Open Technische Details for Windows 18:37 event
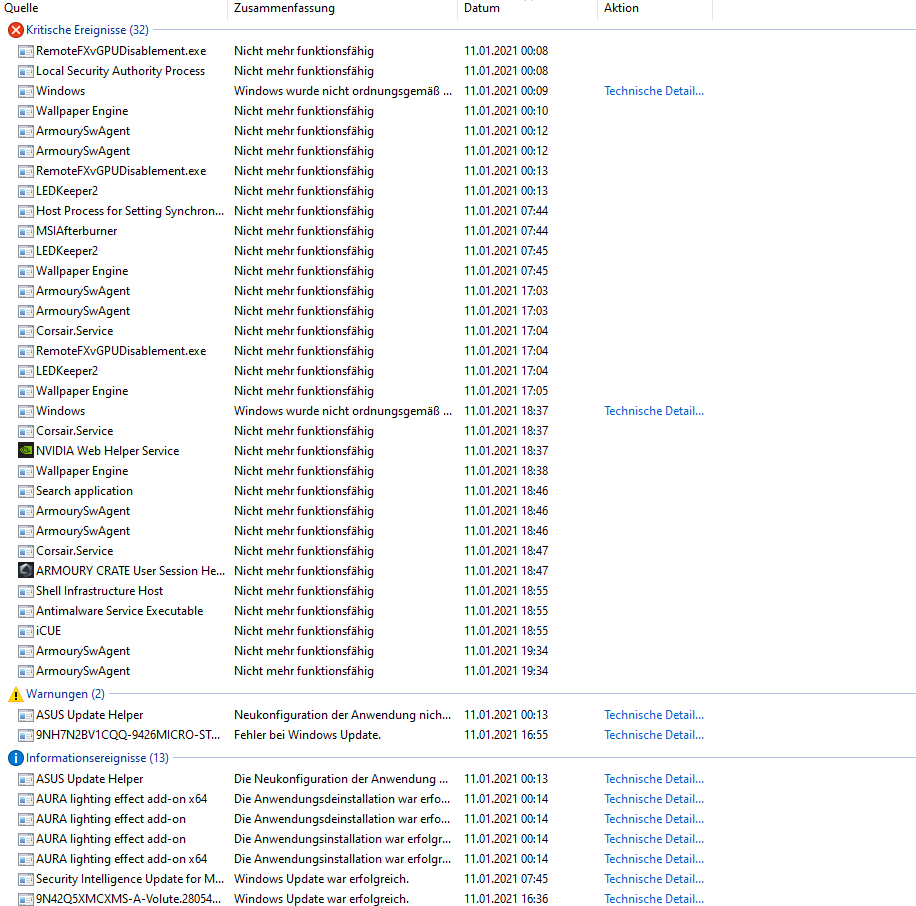The image size is (916, 906). tap(654, 411)
